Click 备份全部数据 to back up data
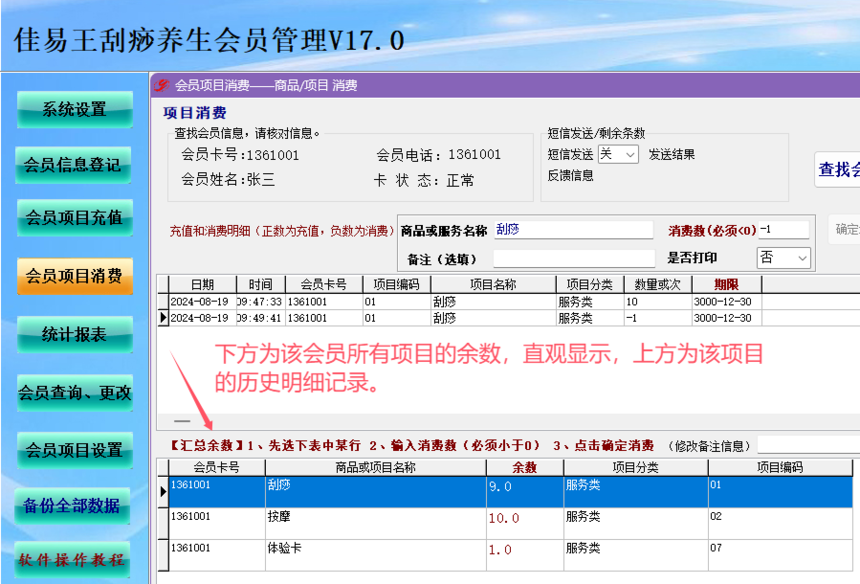860x584 pixels. pyautogui.click(x=72, y=506)
